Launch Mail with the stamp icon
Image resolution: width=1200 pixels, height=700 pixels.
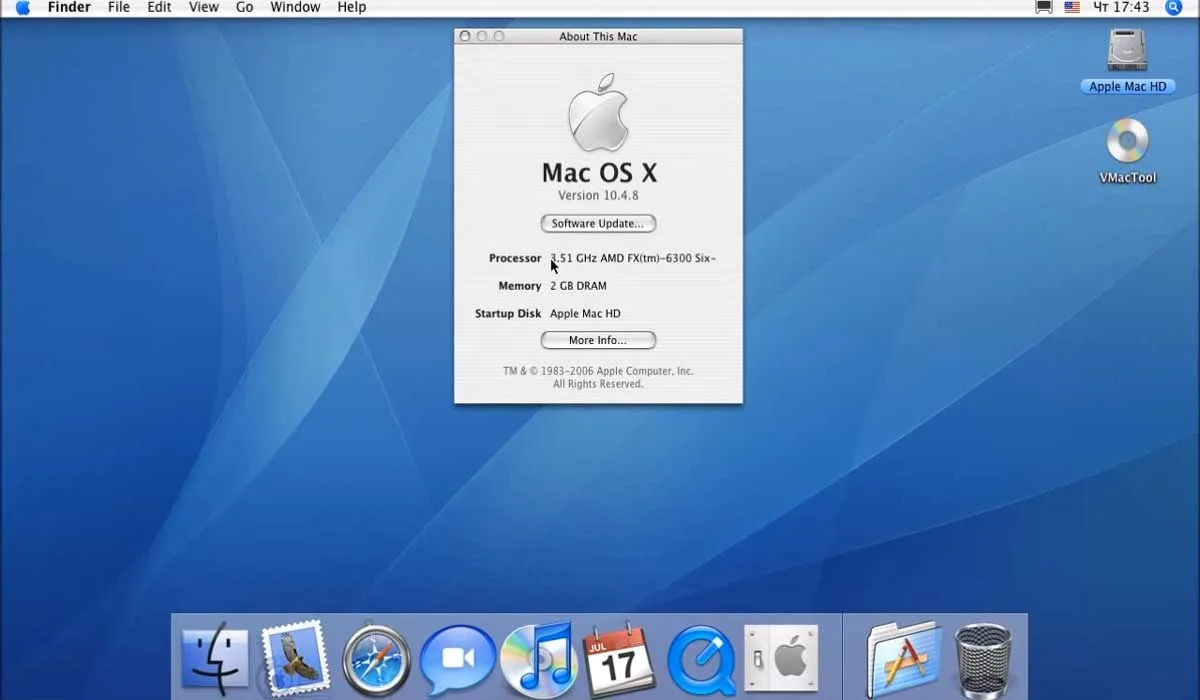pyautogui.click(x=295, y=658)
